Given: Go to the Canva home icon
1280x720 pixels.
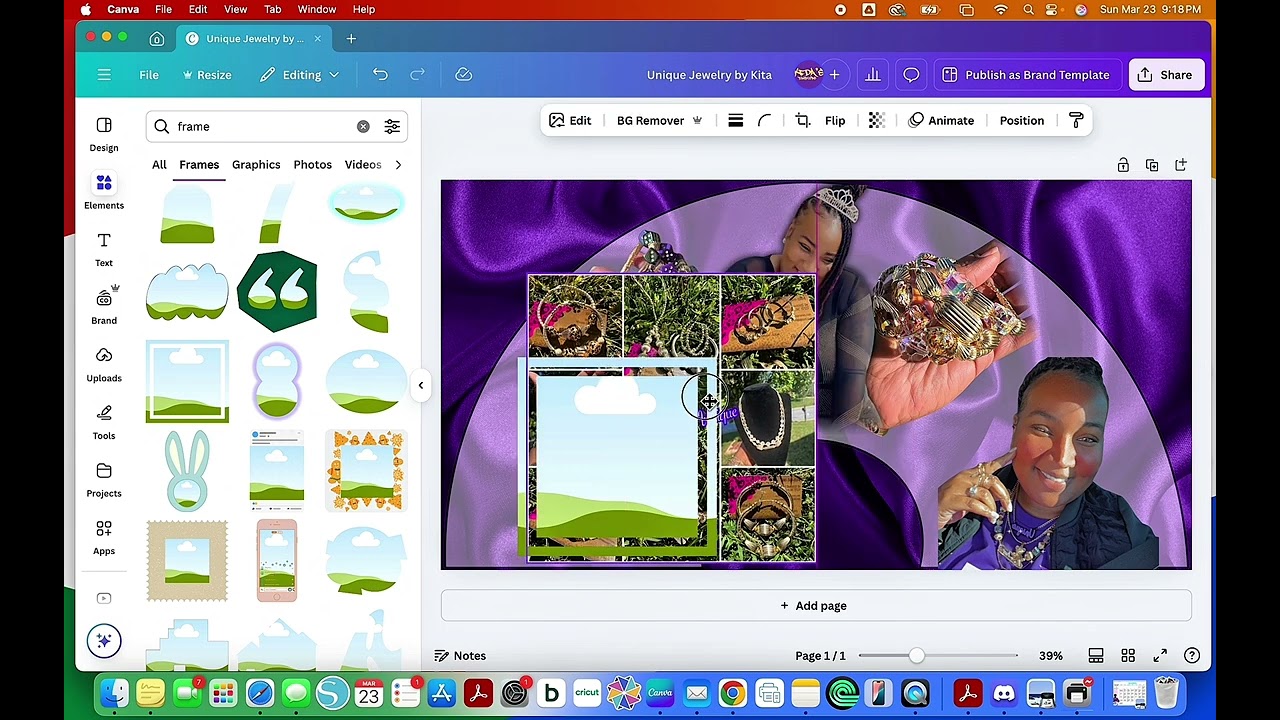Looking at the screenshot, I should click(x=157, y=39).
